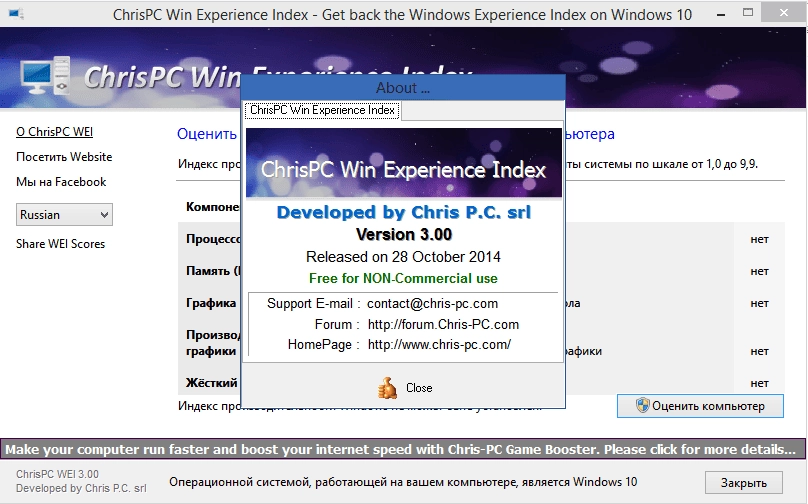Click нет score in the Графика row
The height and width of the screenshot is (504, 808).
coord(759,304)
